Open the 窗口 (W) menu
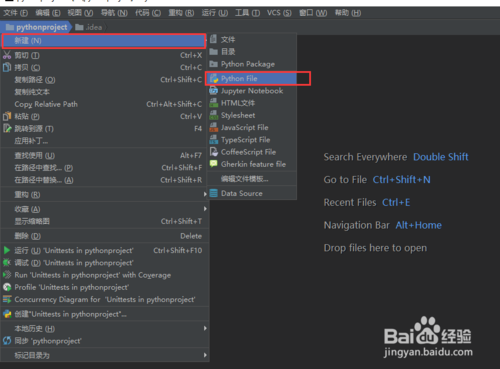This screenshot has width=500, height=369. tap(313, 13)
